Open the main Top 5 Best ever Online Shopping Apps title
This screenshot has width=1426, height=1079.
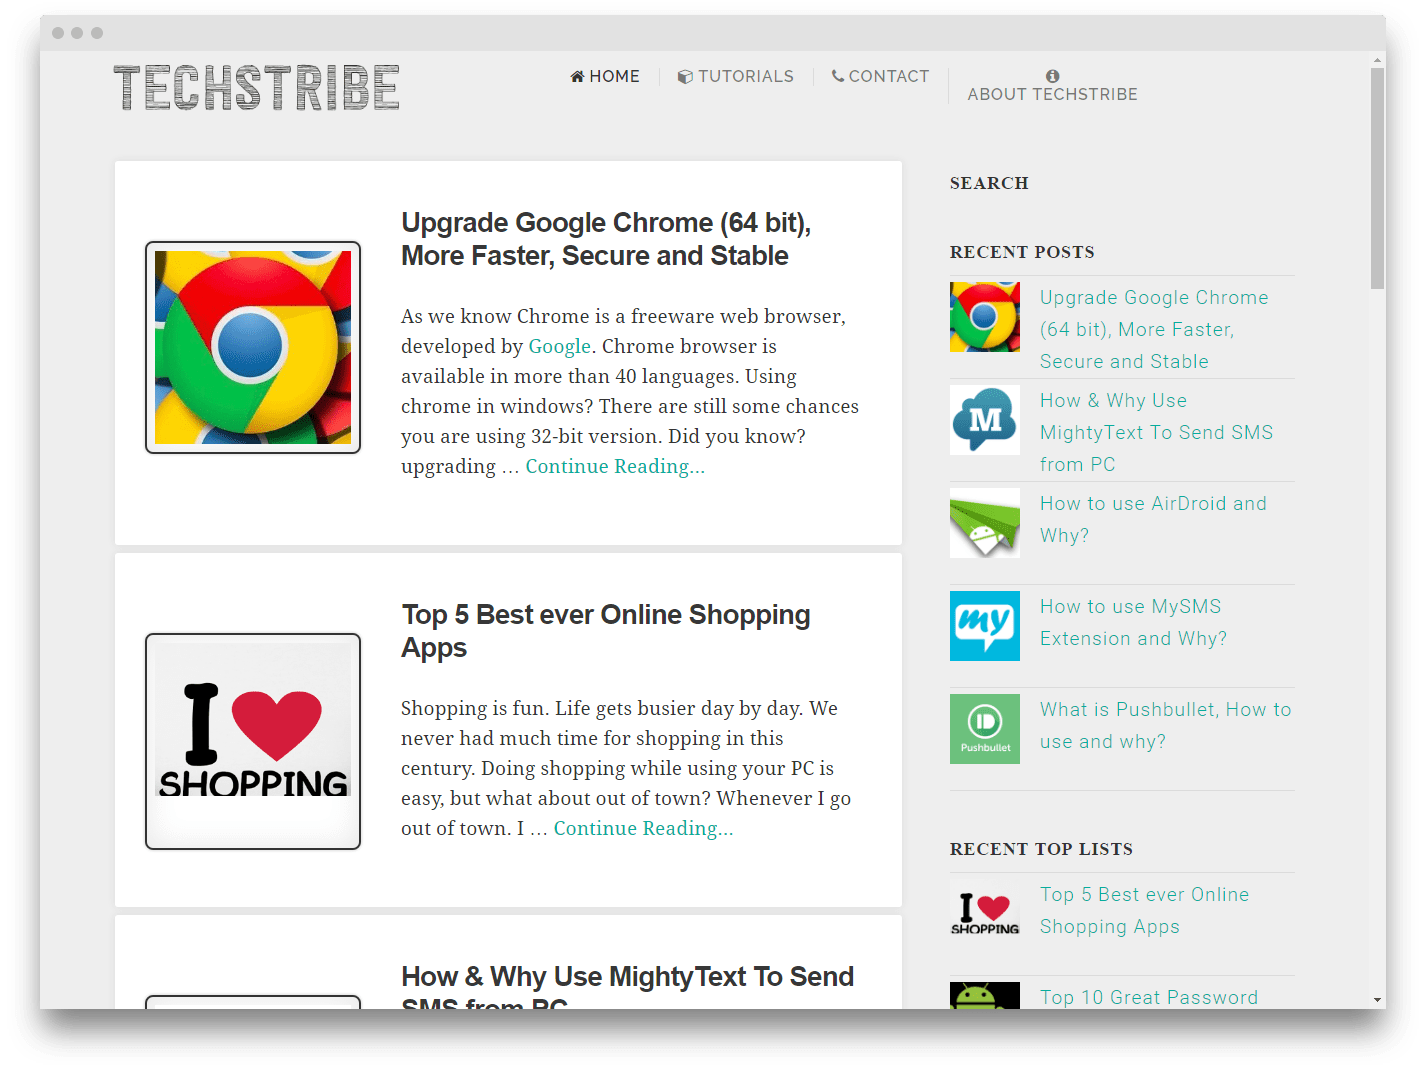coord(606,631)
